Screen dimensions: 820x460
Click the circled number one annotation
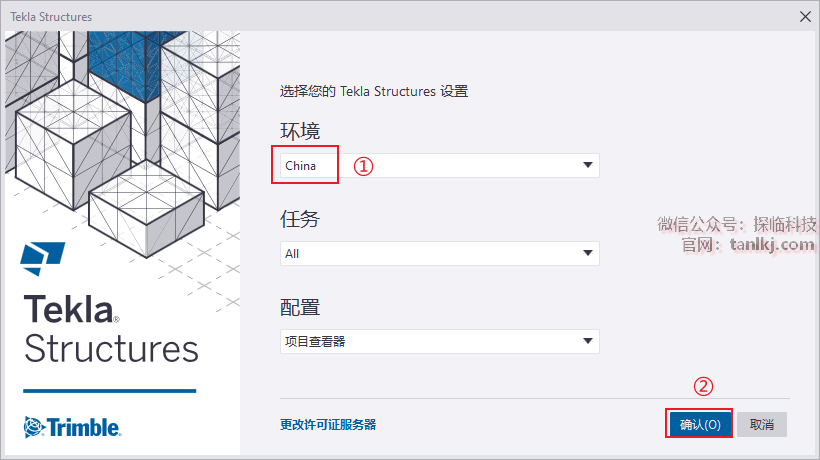click(364, 166)
